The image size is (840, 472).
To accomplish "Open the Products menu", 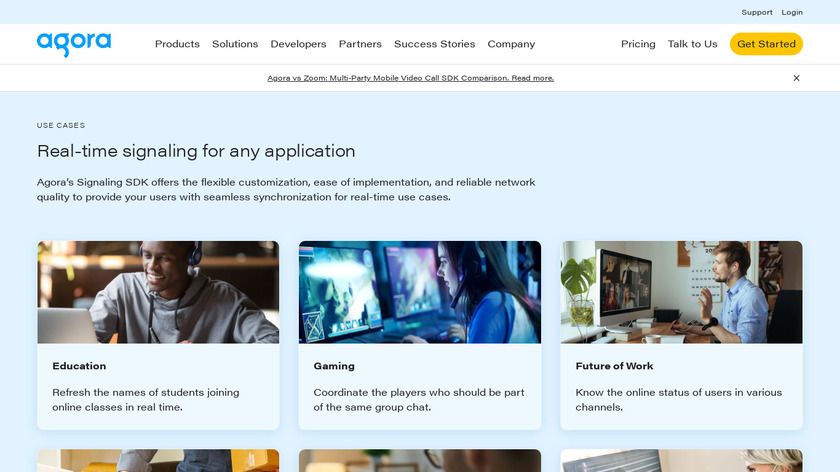I will (x=177, y=44).
